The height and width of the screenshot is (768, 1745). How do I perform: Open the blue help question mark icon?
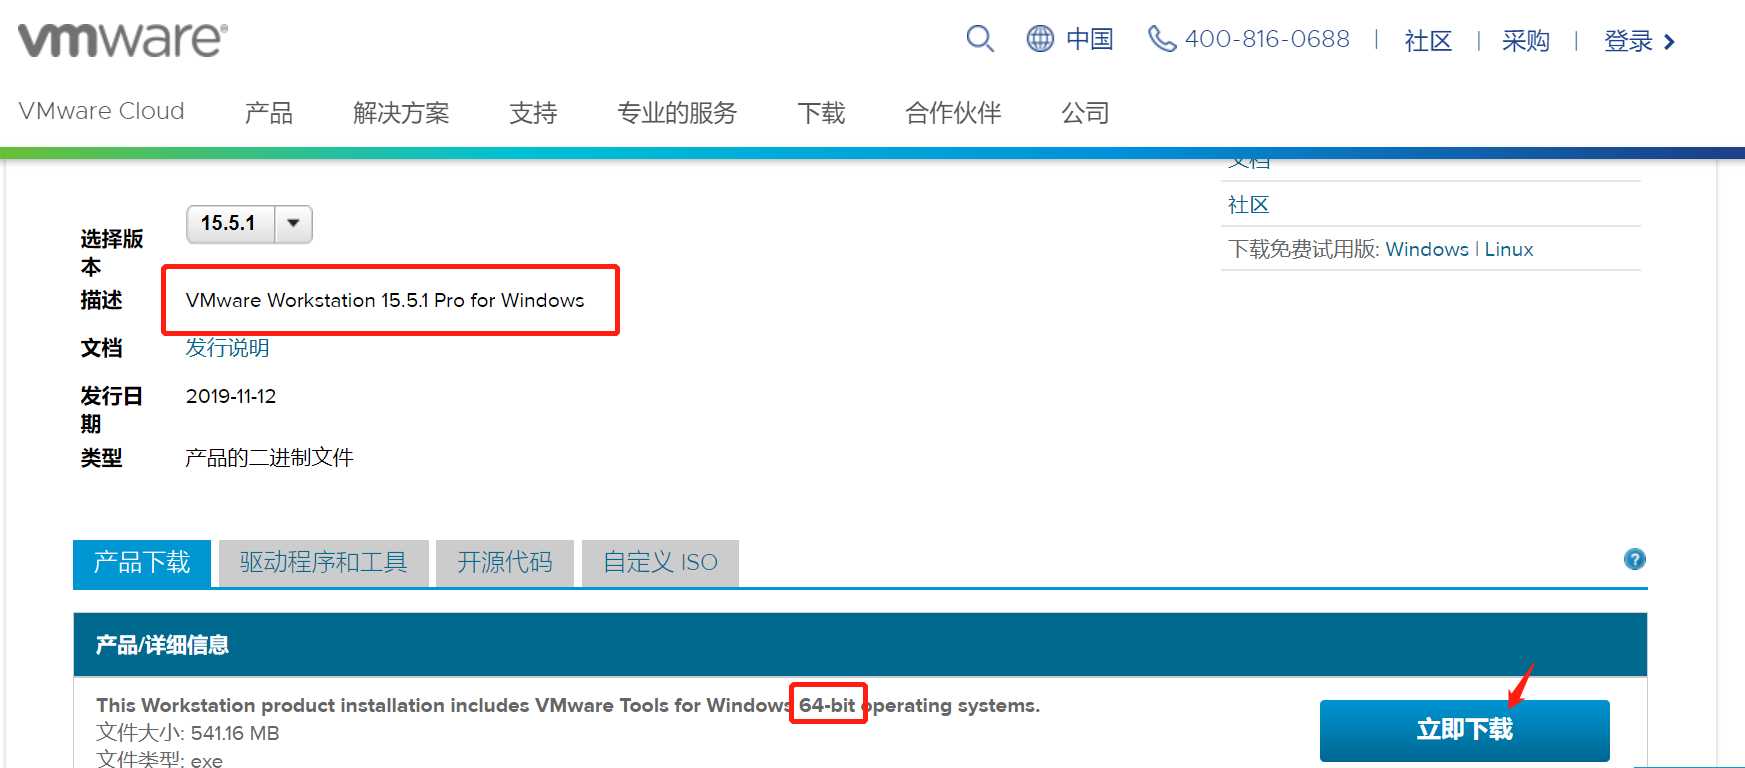point(1635,559)
